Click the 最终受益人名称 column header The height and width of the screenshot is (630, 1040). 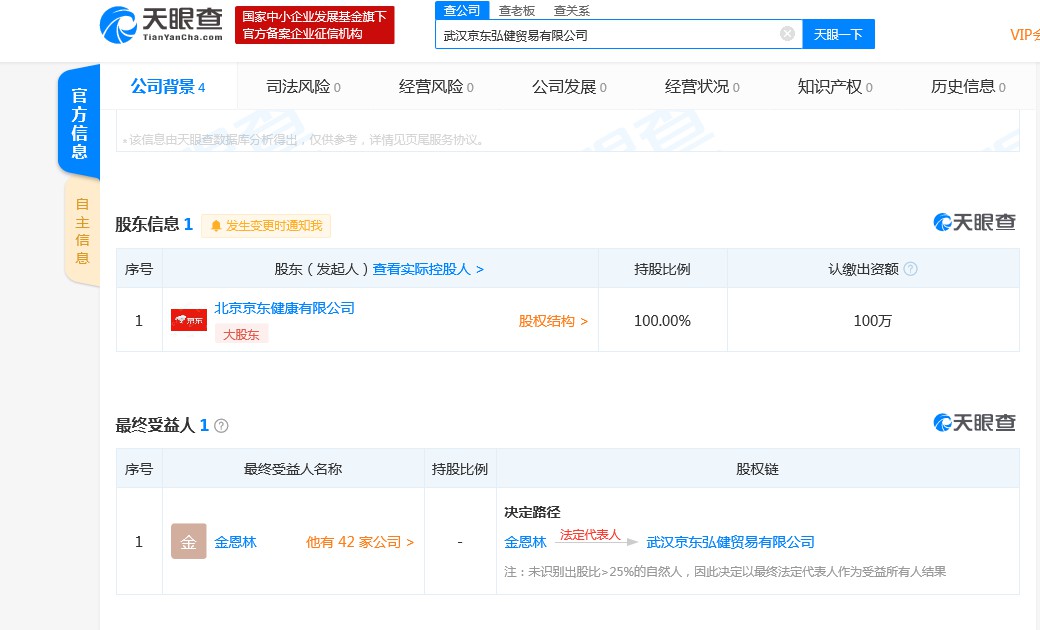pyautogui.click(x=293, y=470)
